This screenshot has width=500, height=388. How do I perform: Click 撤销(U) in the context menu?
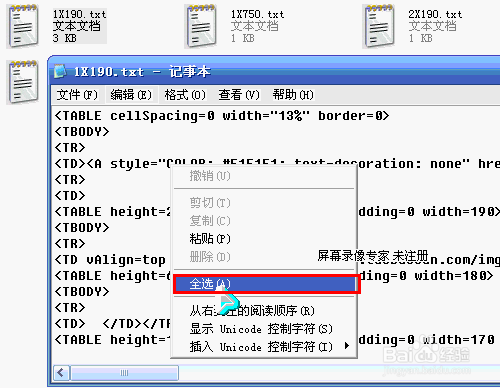tap(264, 176)
